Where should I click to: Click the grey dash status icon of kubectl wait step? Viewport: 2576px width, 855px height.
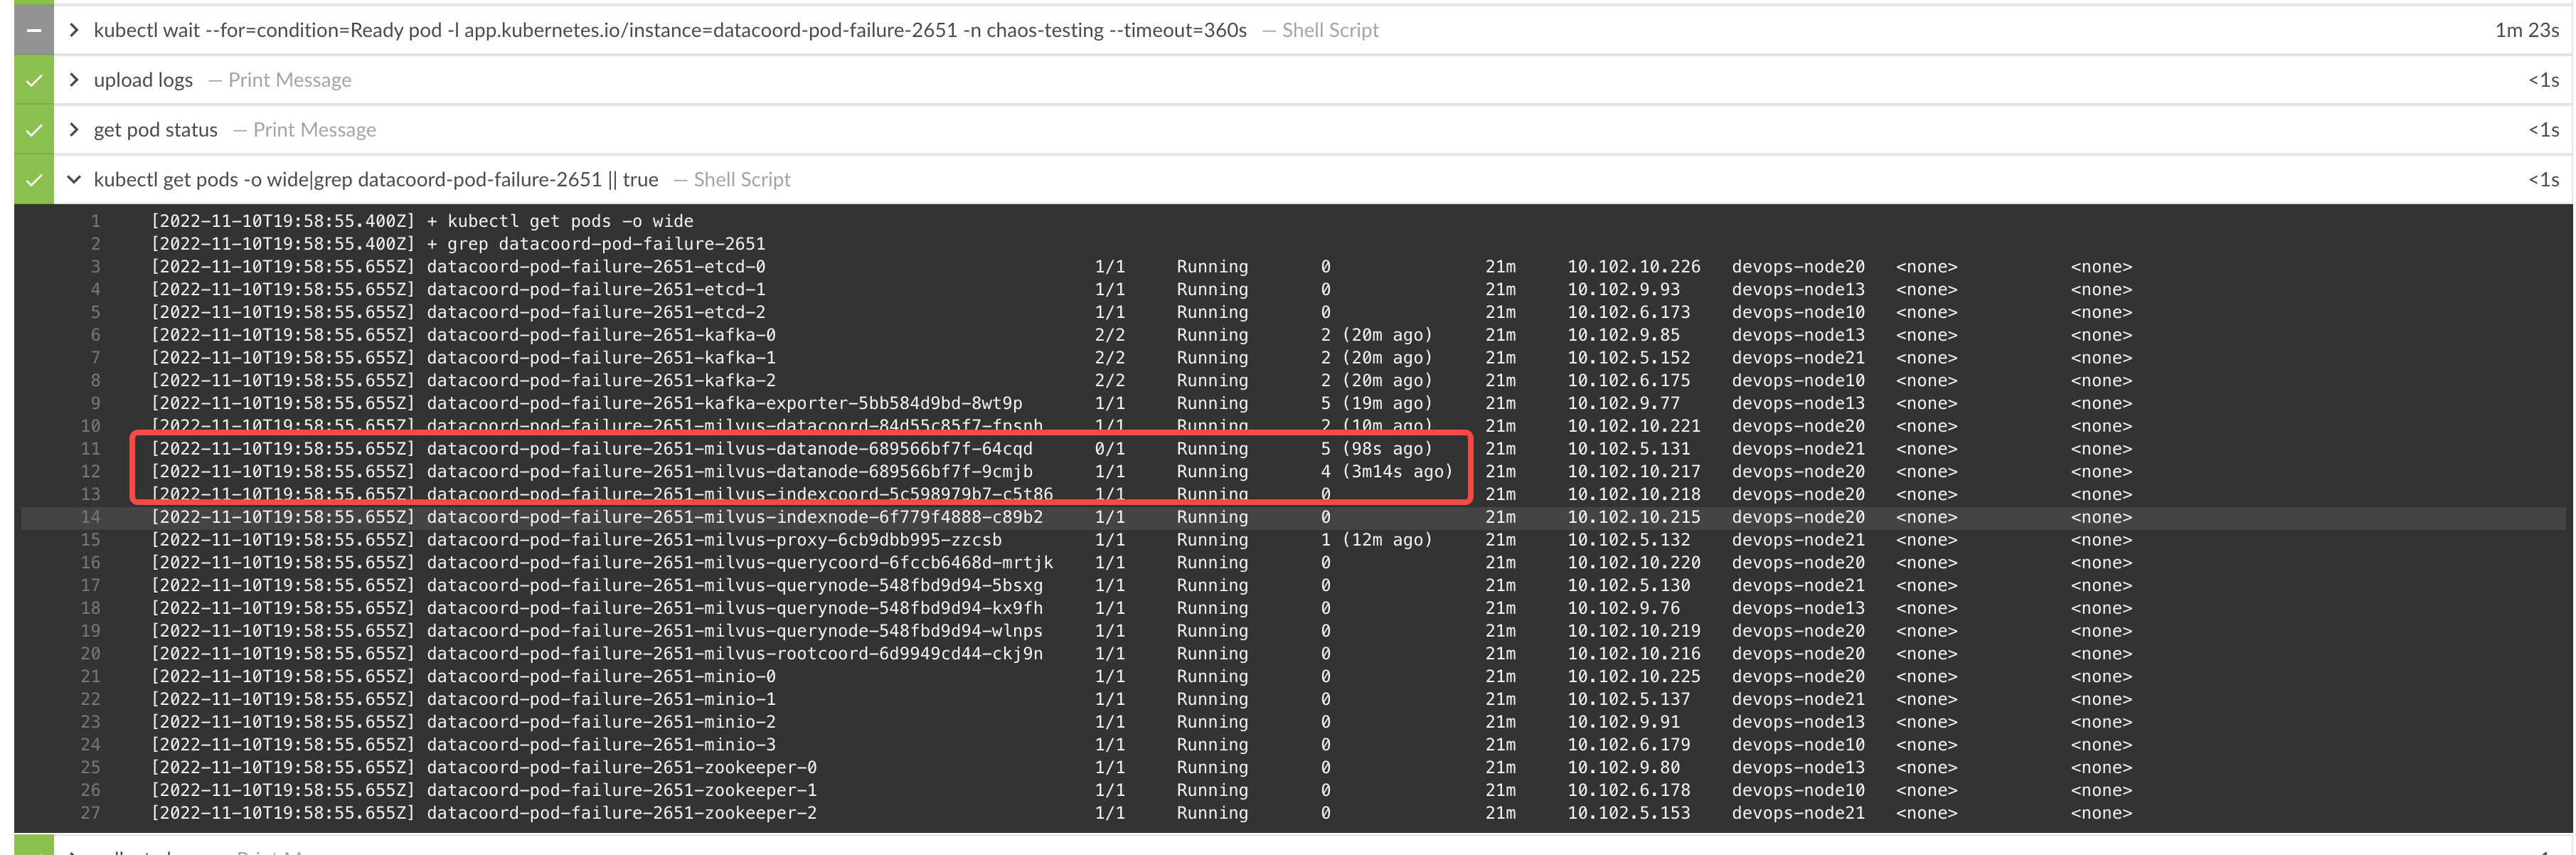point(34,30)
